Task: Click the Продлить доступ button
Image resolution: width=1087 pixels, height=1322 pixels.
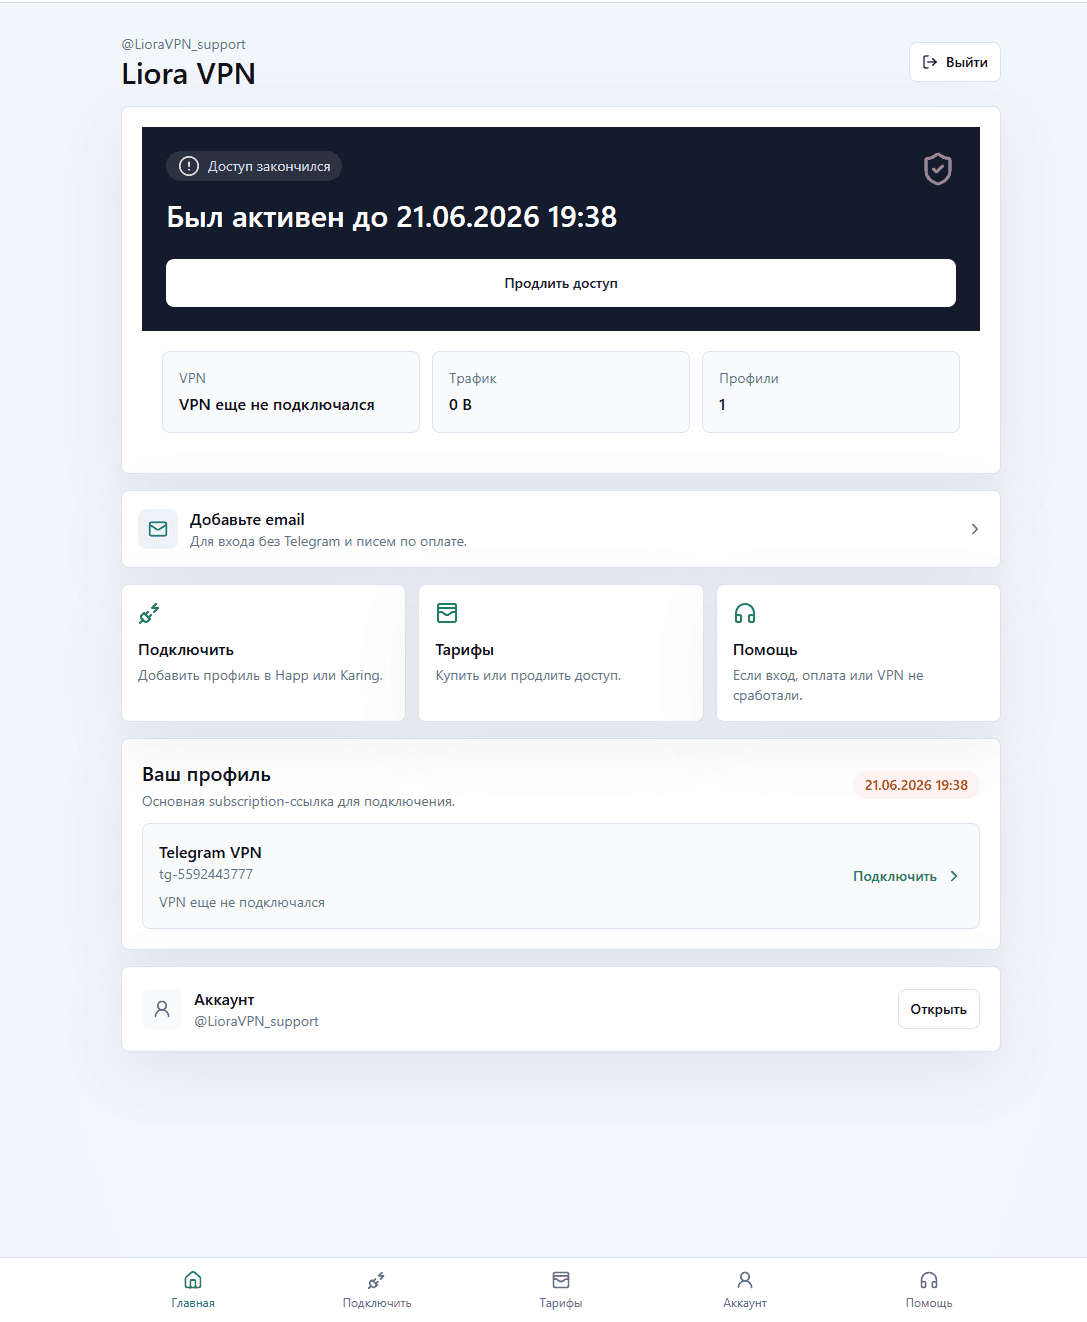Action: [x=561, y=283]
